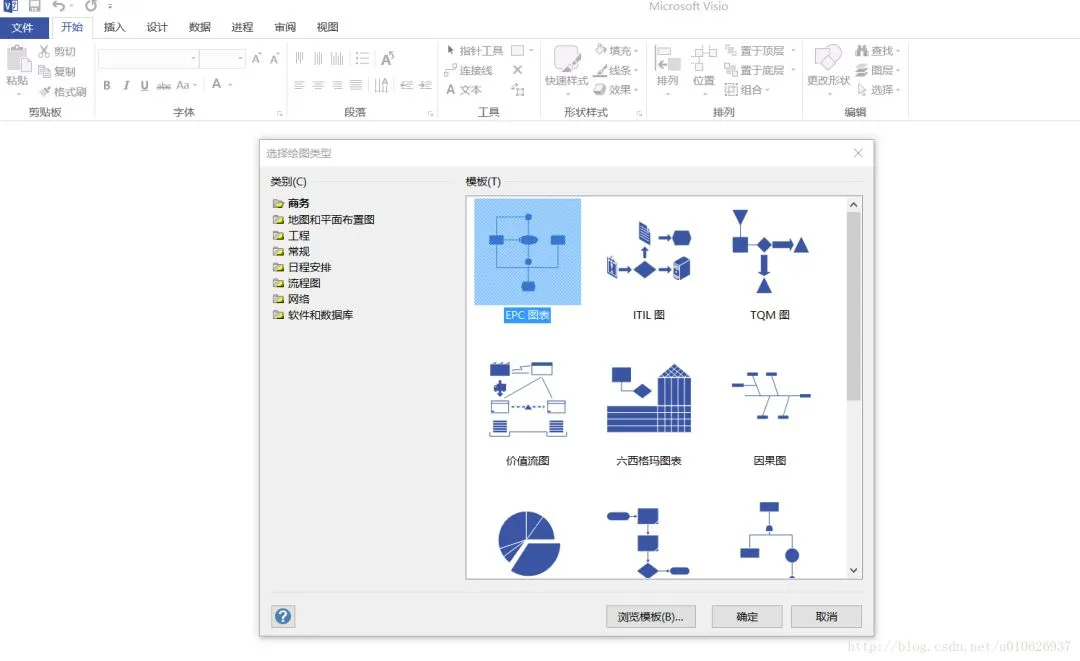The height and width of the screenshot is (661, 1080).
Task: Click the Increase Font Size icon
Action: (x=256, y=59)
